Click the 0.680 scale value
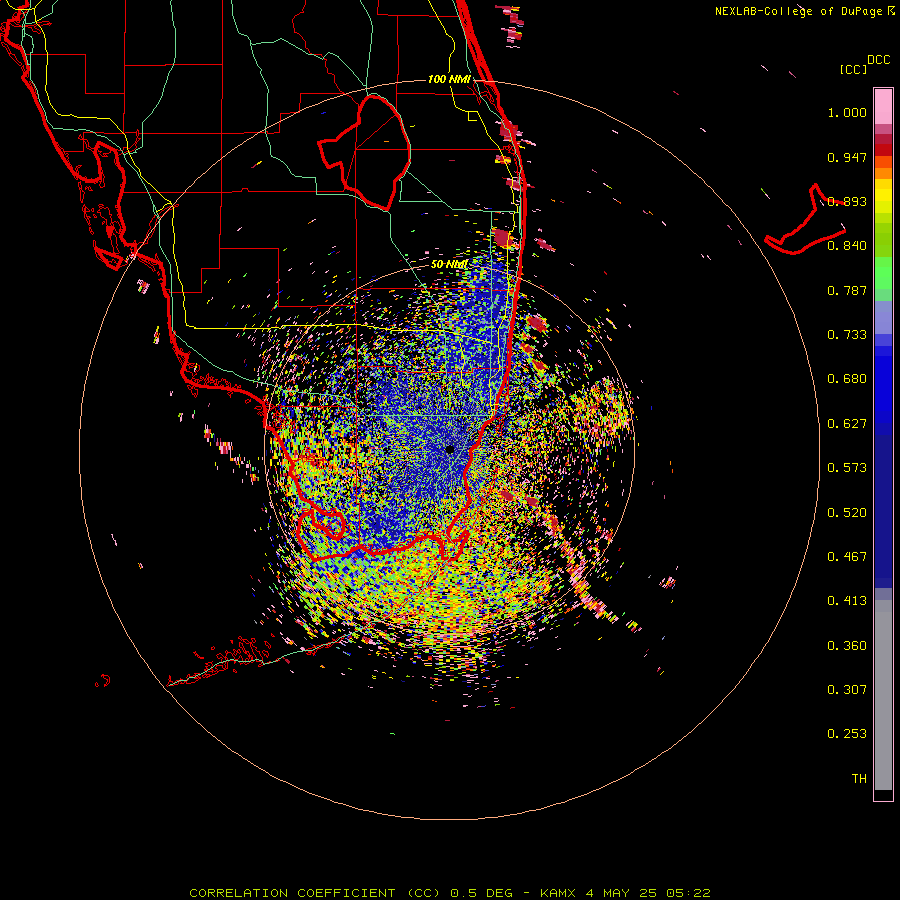This screenshot has width=900, height=900. coord(847,379)
